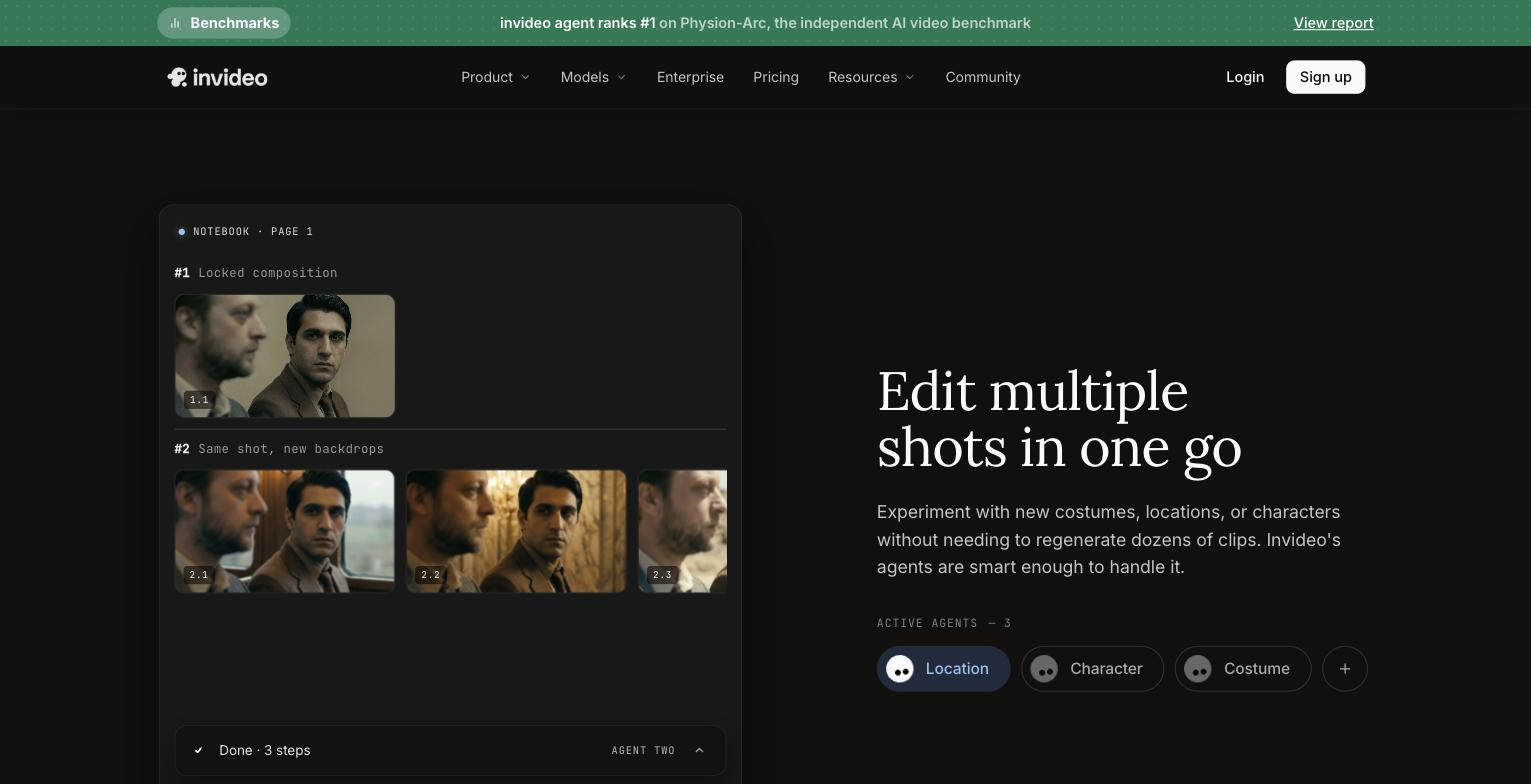Open thumbnail 1.1 locked composition
The image size is (1531, 784).
(285, 356)
